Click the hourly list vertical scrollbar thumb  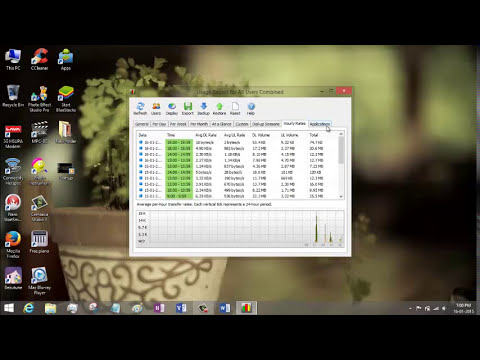coord(341,150)
